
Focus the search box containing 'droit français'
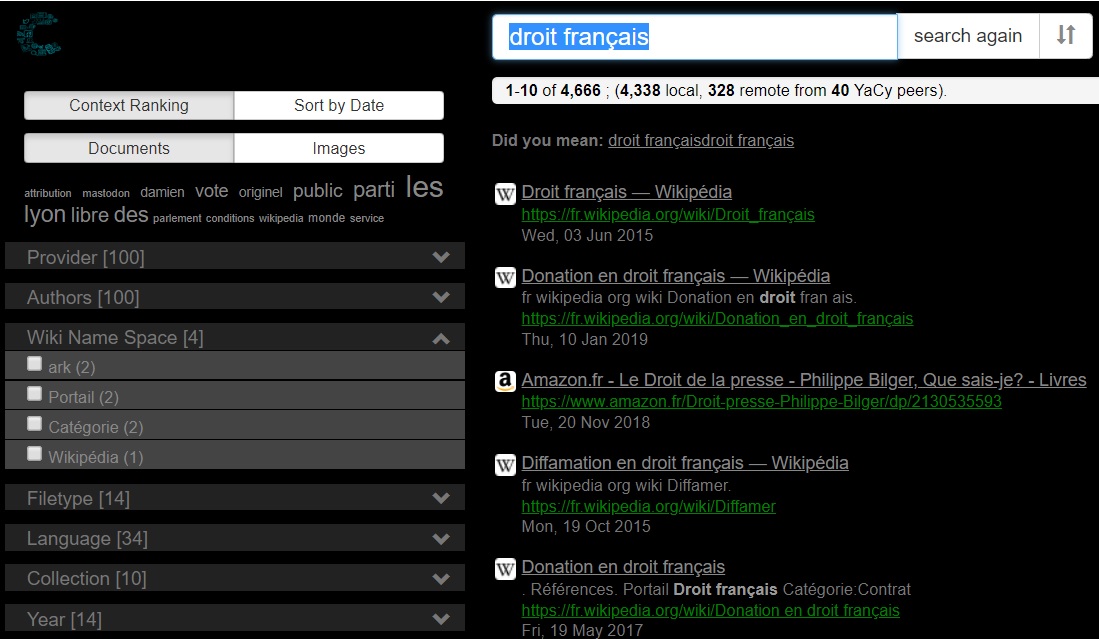[695, 36]
